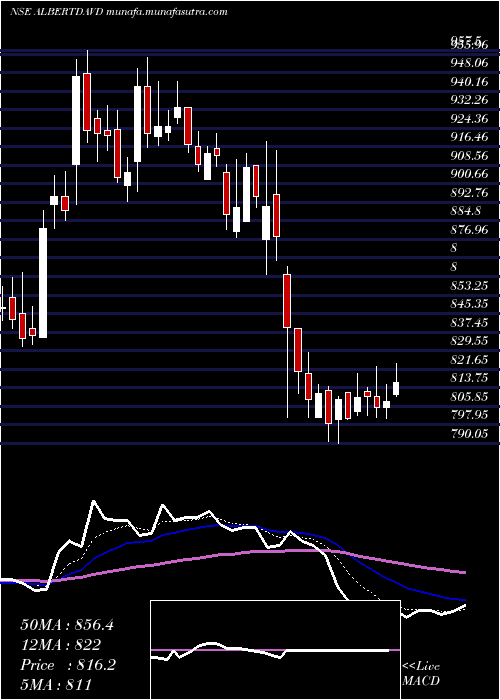Click the 5MA : 811 readout

[x=56, y=684]
